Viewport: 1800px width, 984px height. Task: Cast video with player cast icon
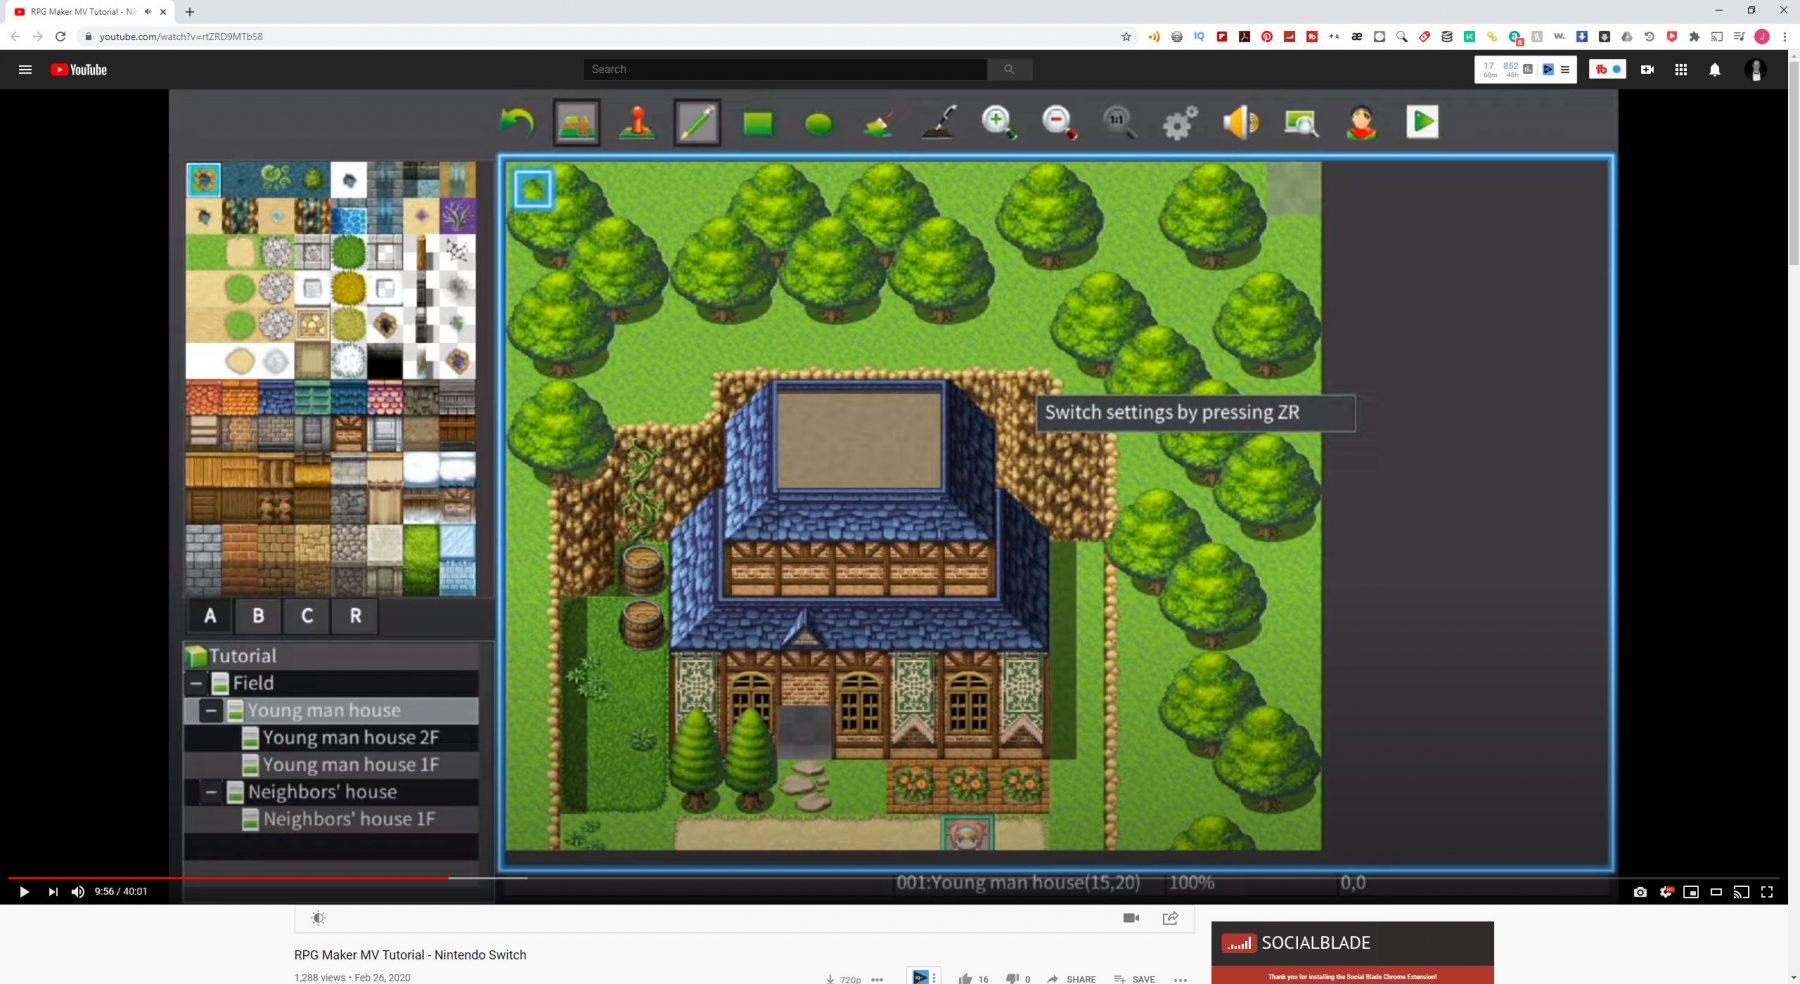click(1741, 892)
